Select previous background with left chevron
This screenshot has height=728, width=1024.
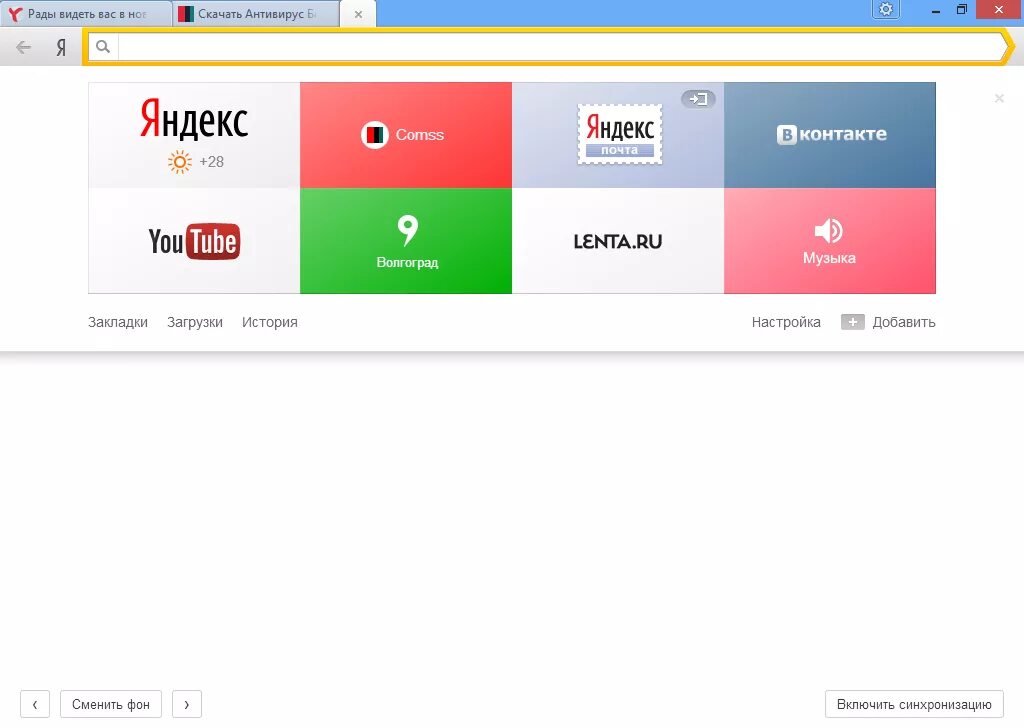point(35,704)
